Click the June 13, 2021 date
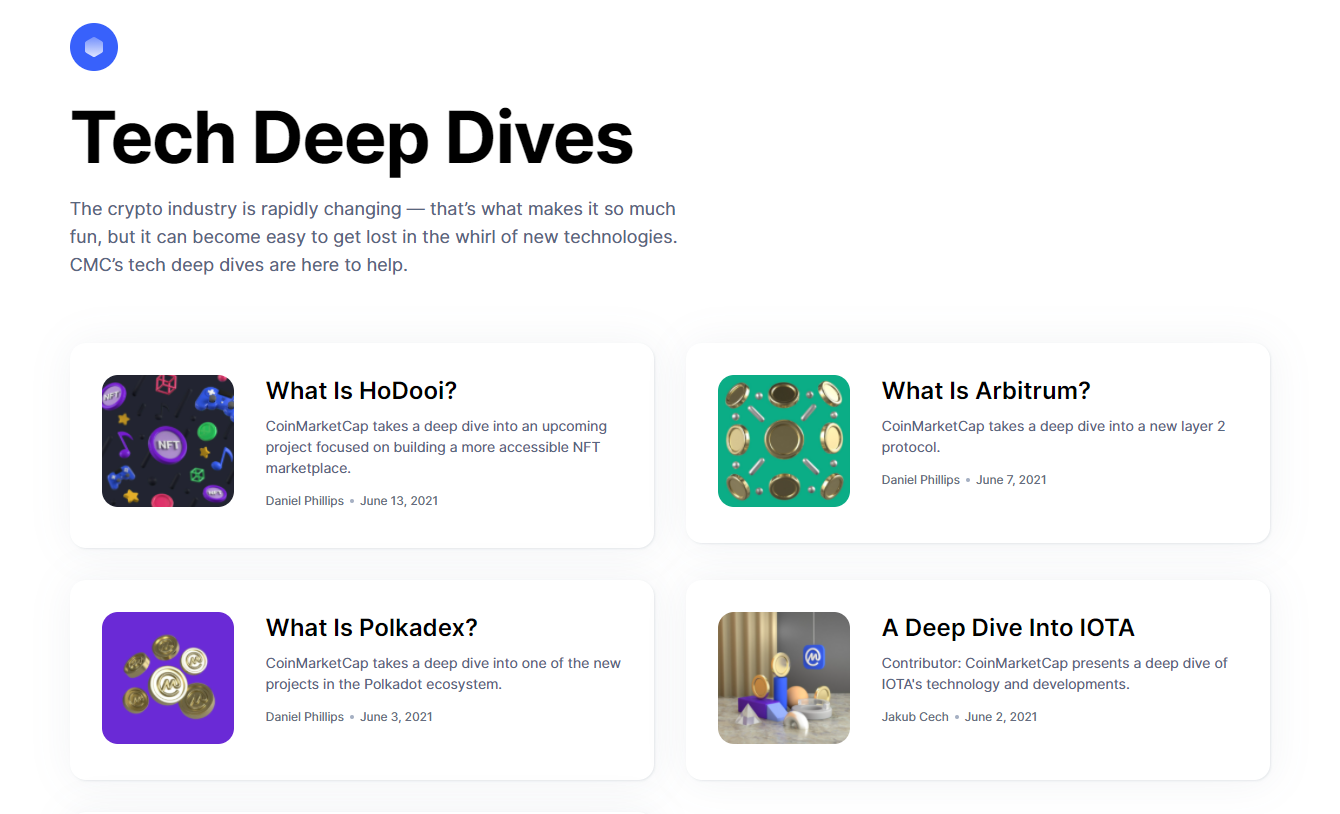 click(x=399, y=501)
